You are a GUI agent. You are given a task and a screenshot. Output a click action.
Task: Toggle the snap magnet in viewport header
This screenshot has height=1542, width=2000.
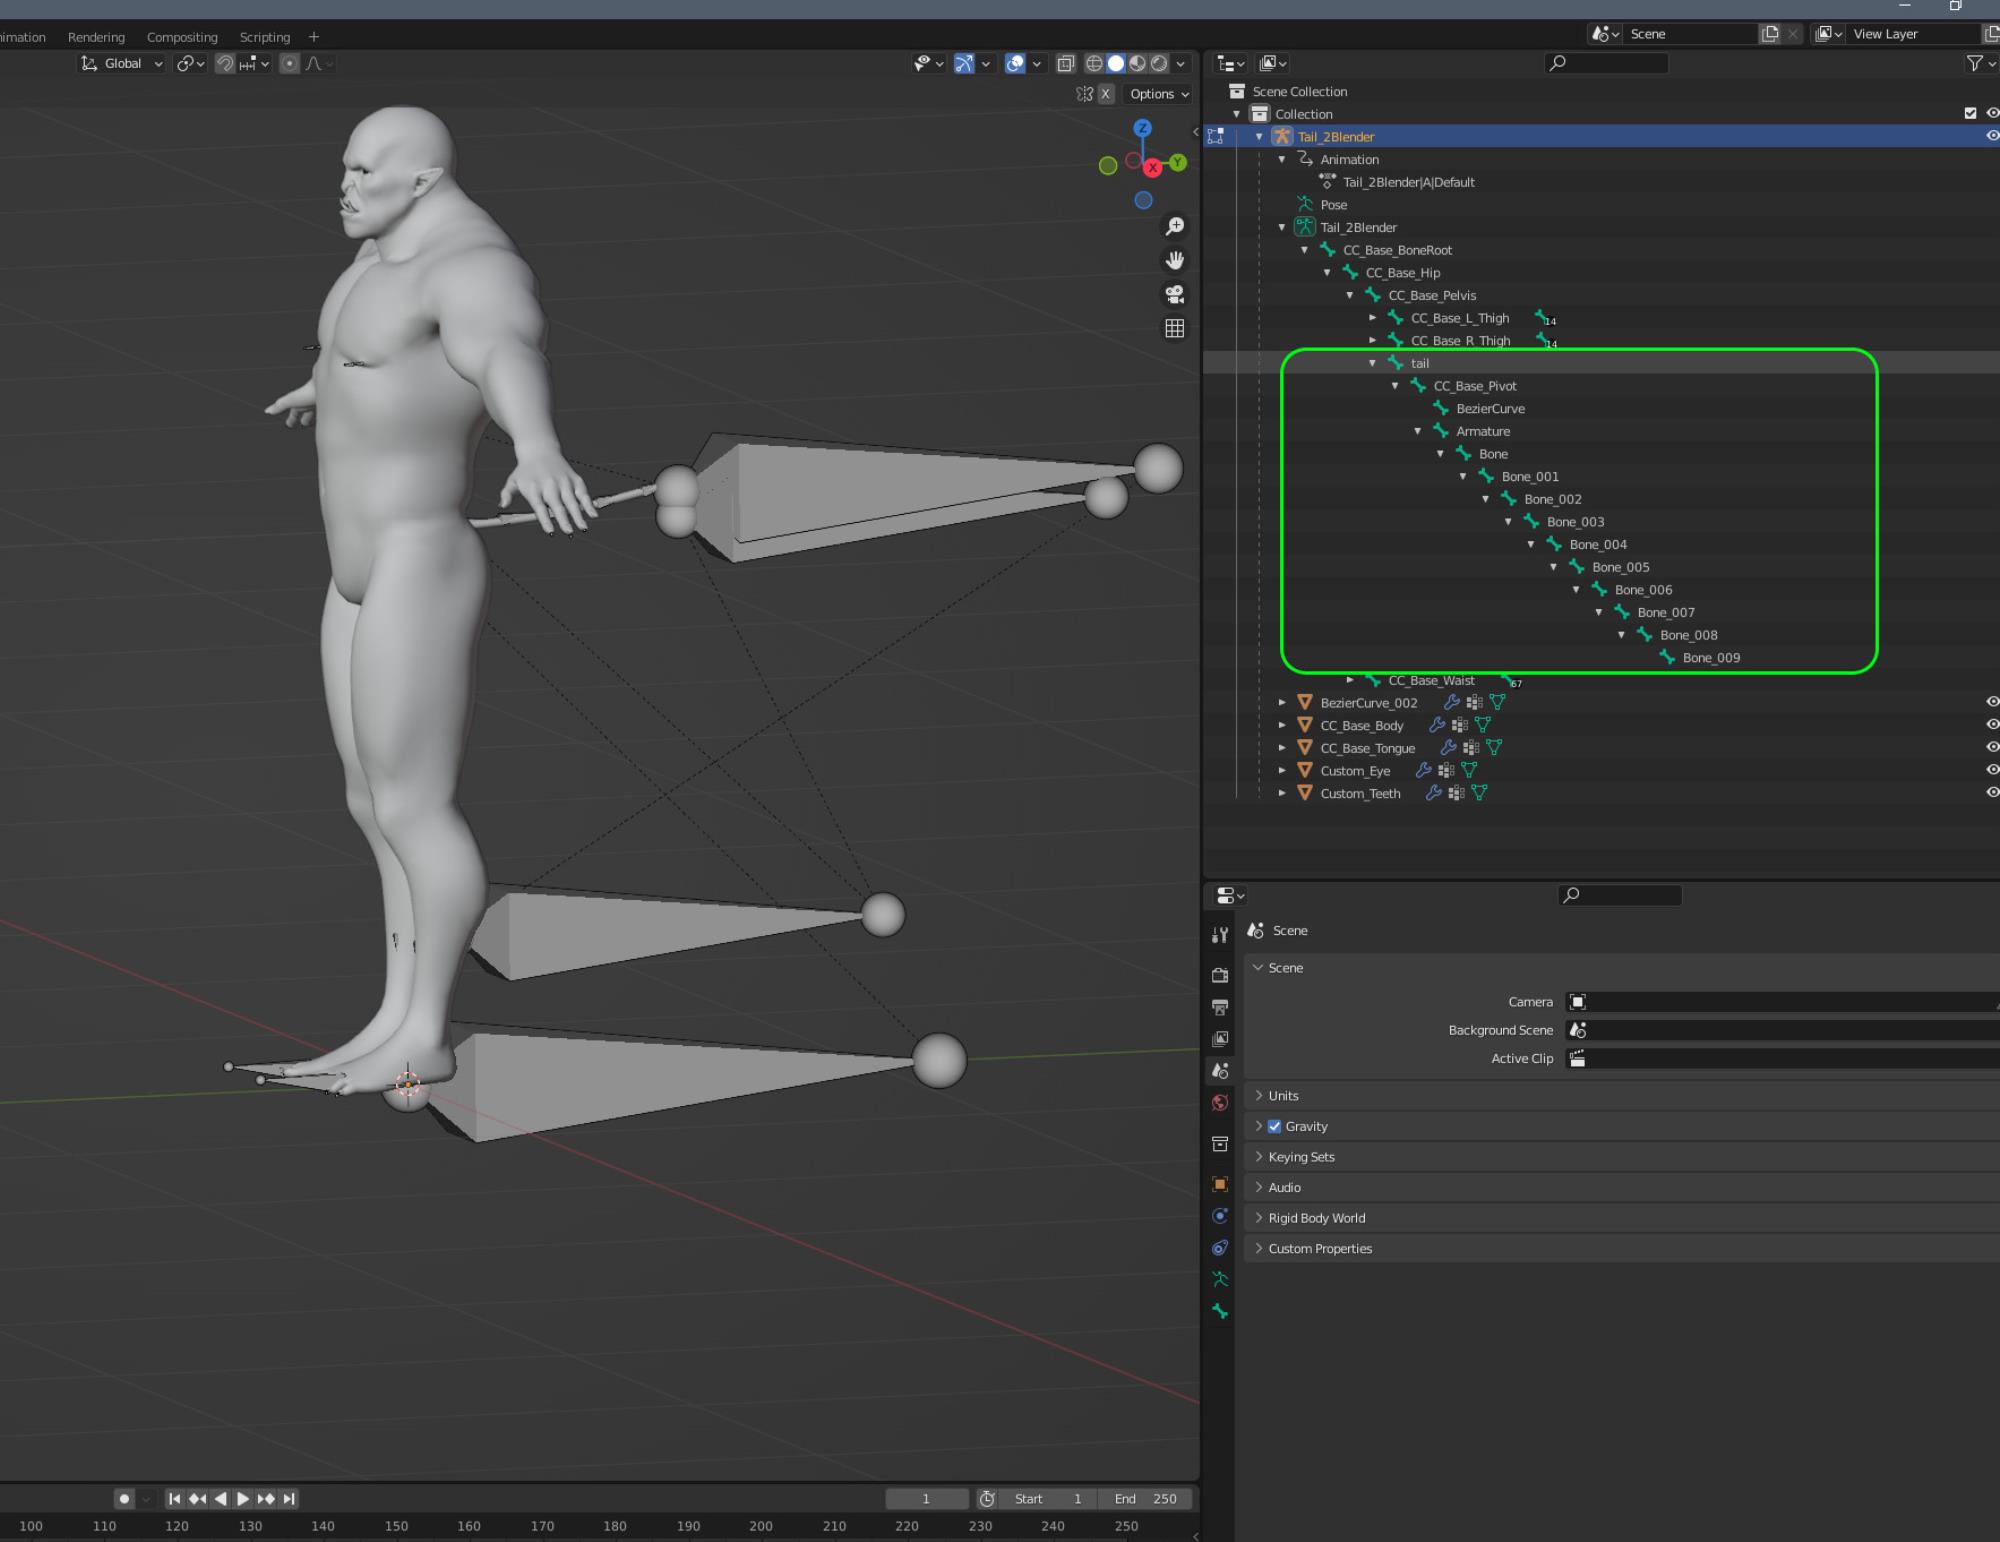click(226, 63)
